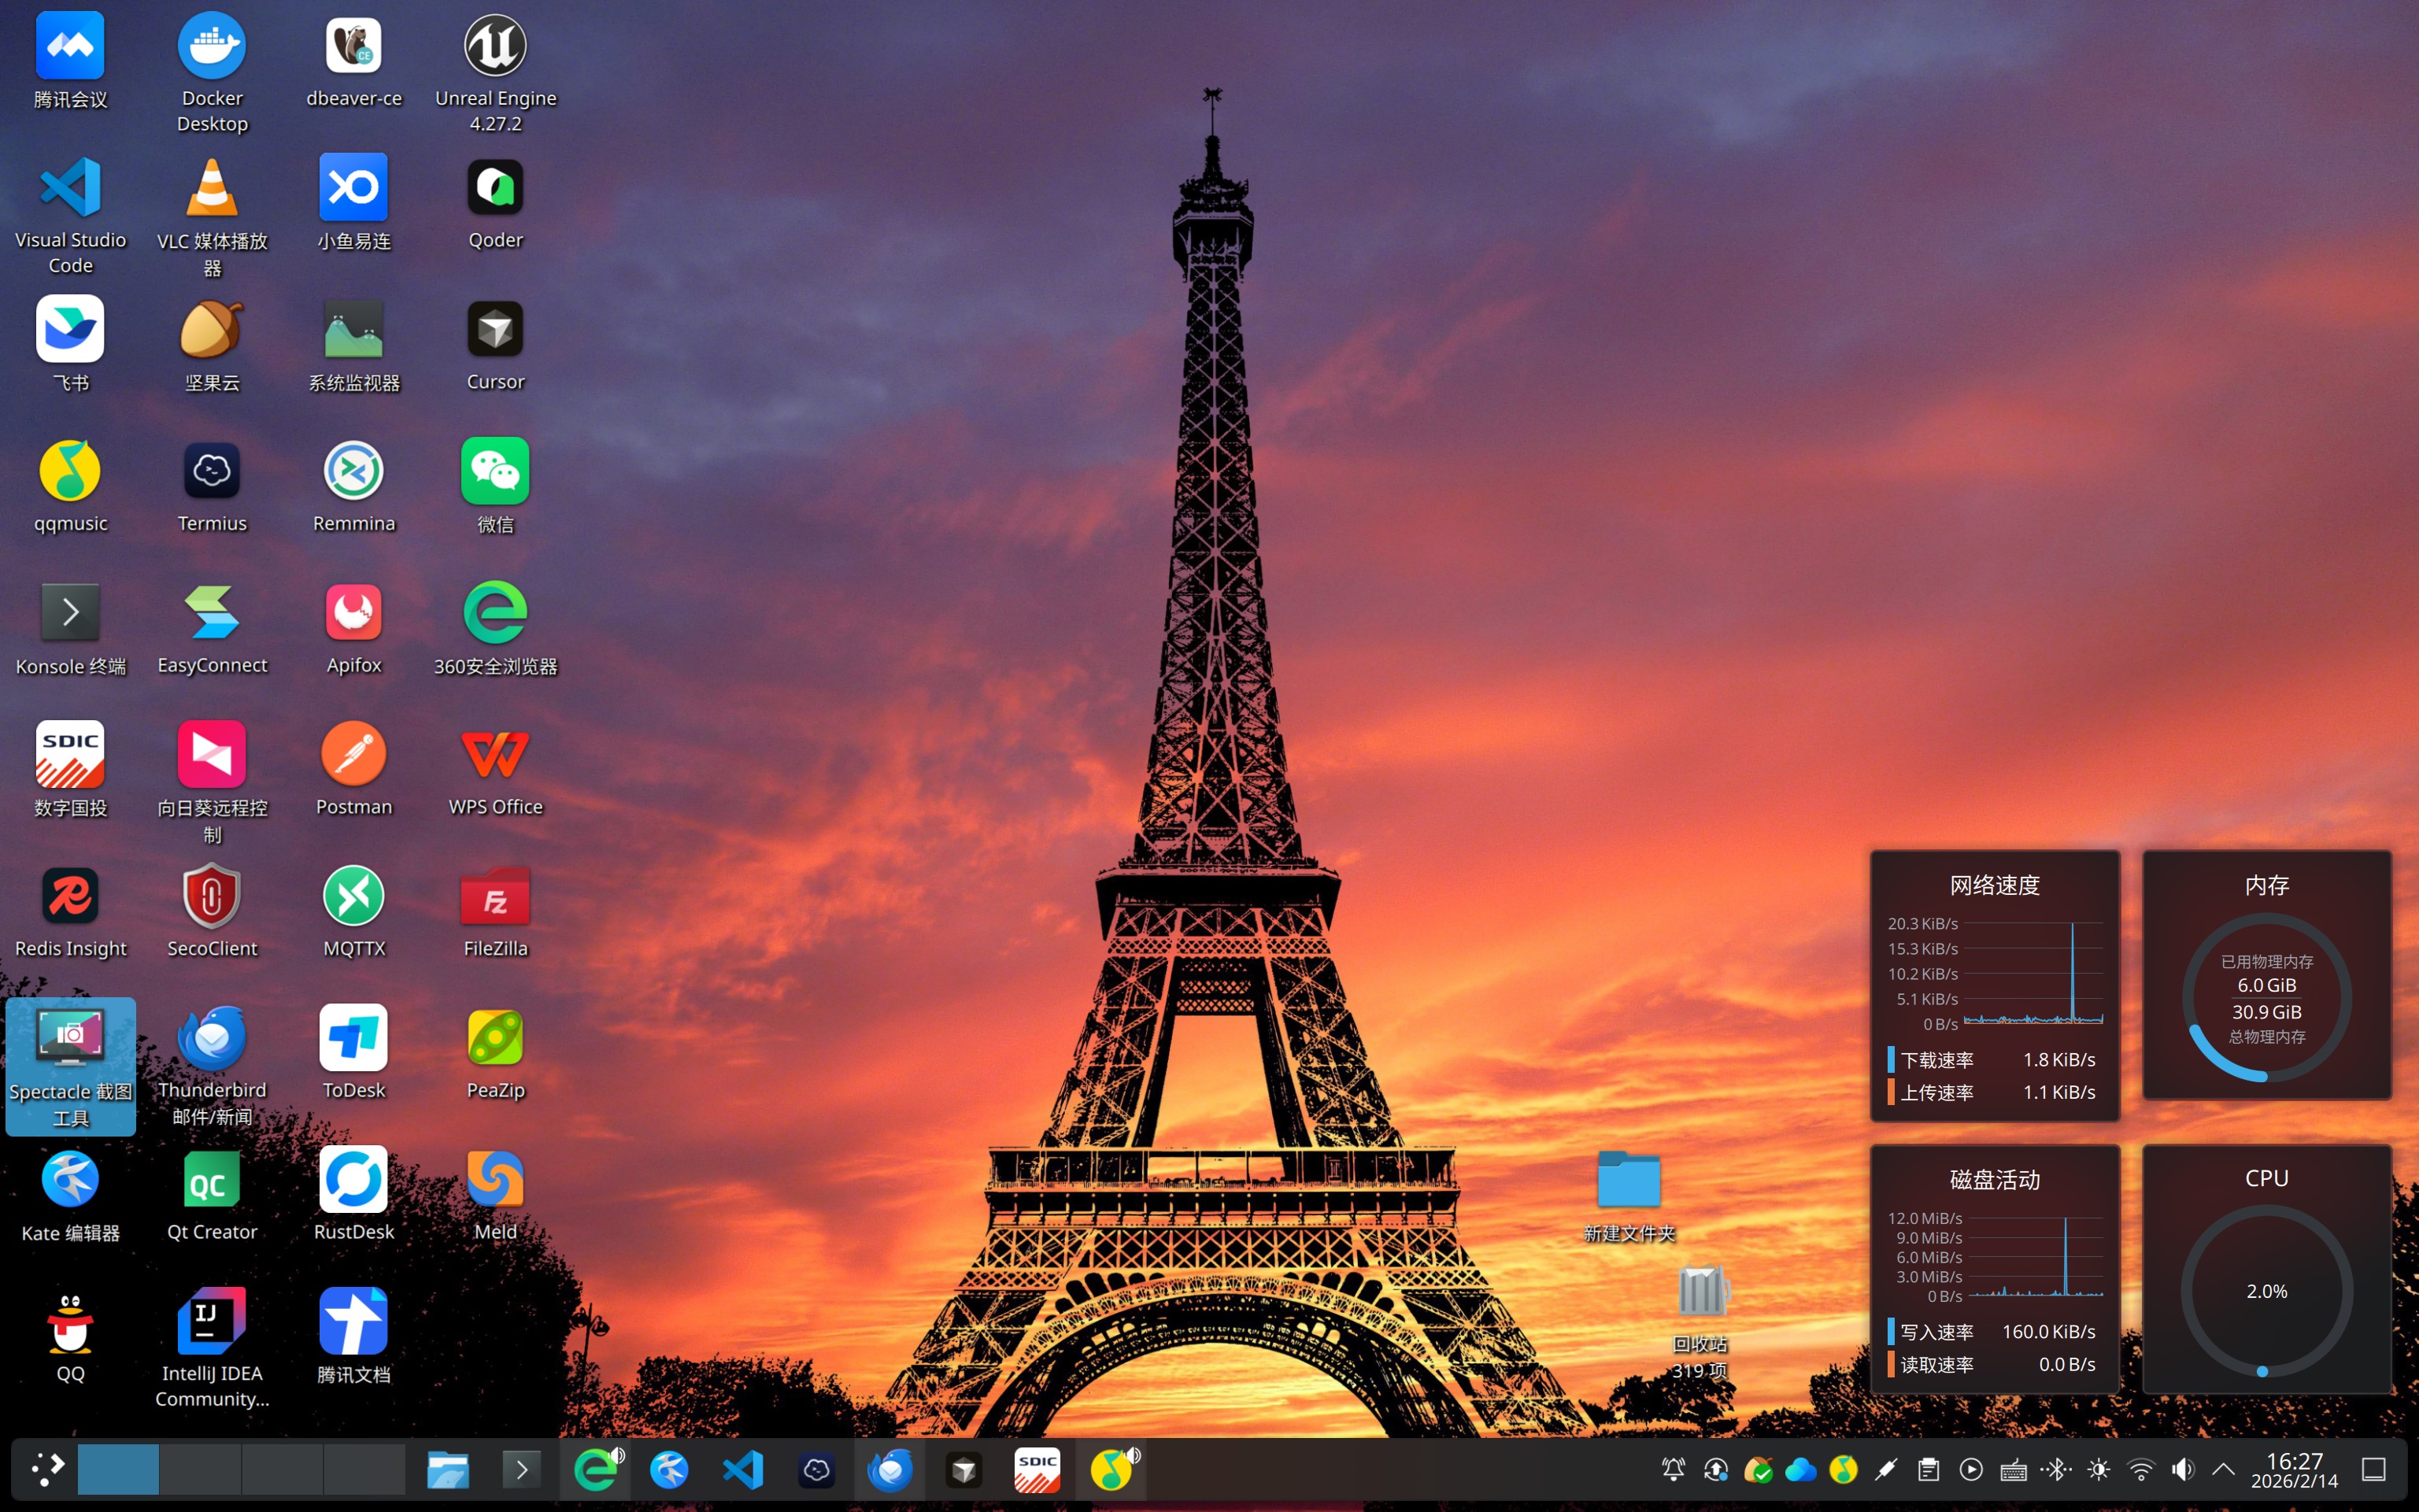Screen dimensions: 2419x1512
Task: Activate the Thunderbird task in the taskbar
Action: (x=889, y=1469)
